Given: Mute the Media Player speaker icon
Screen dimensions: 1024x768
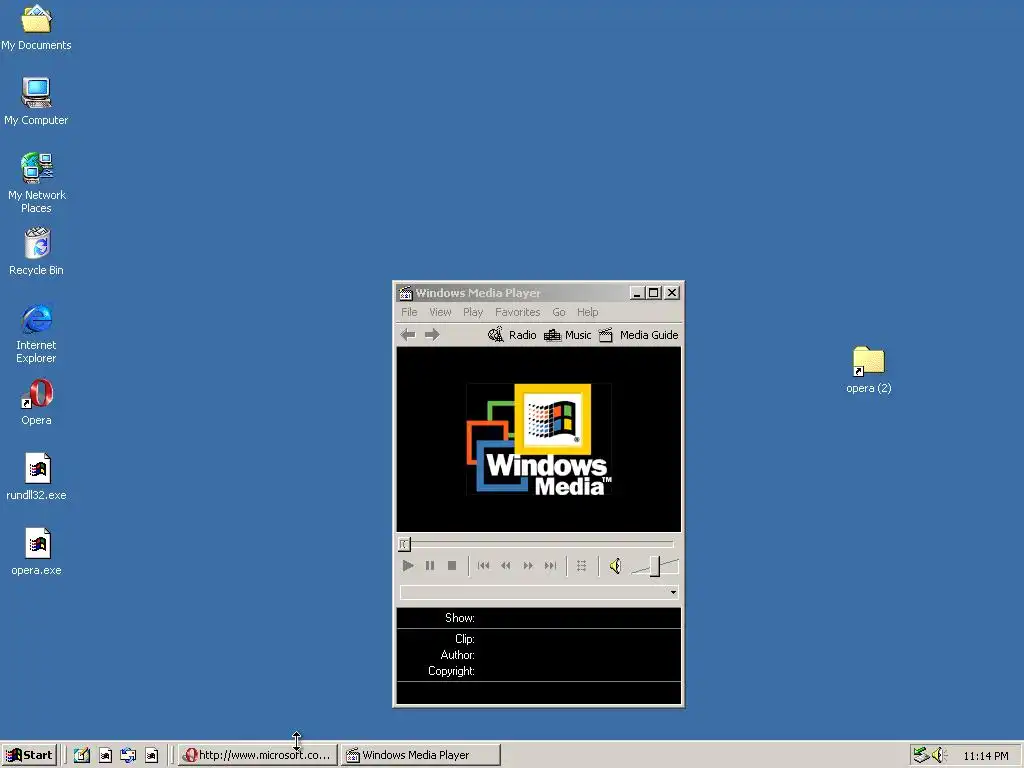Looking at the screenshot, I should tap(615, 566).
